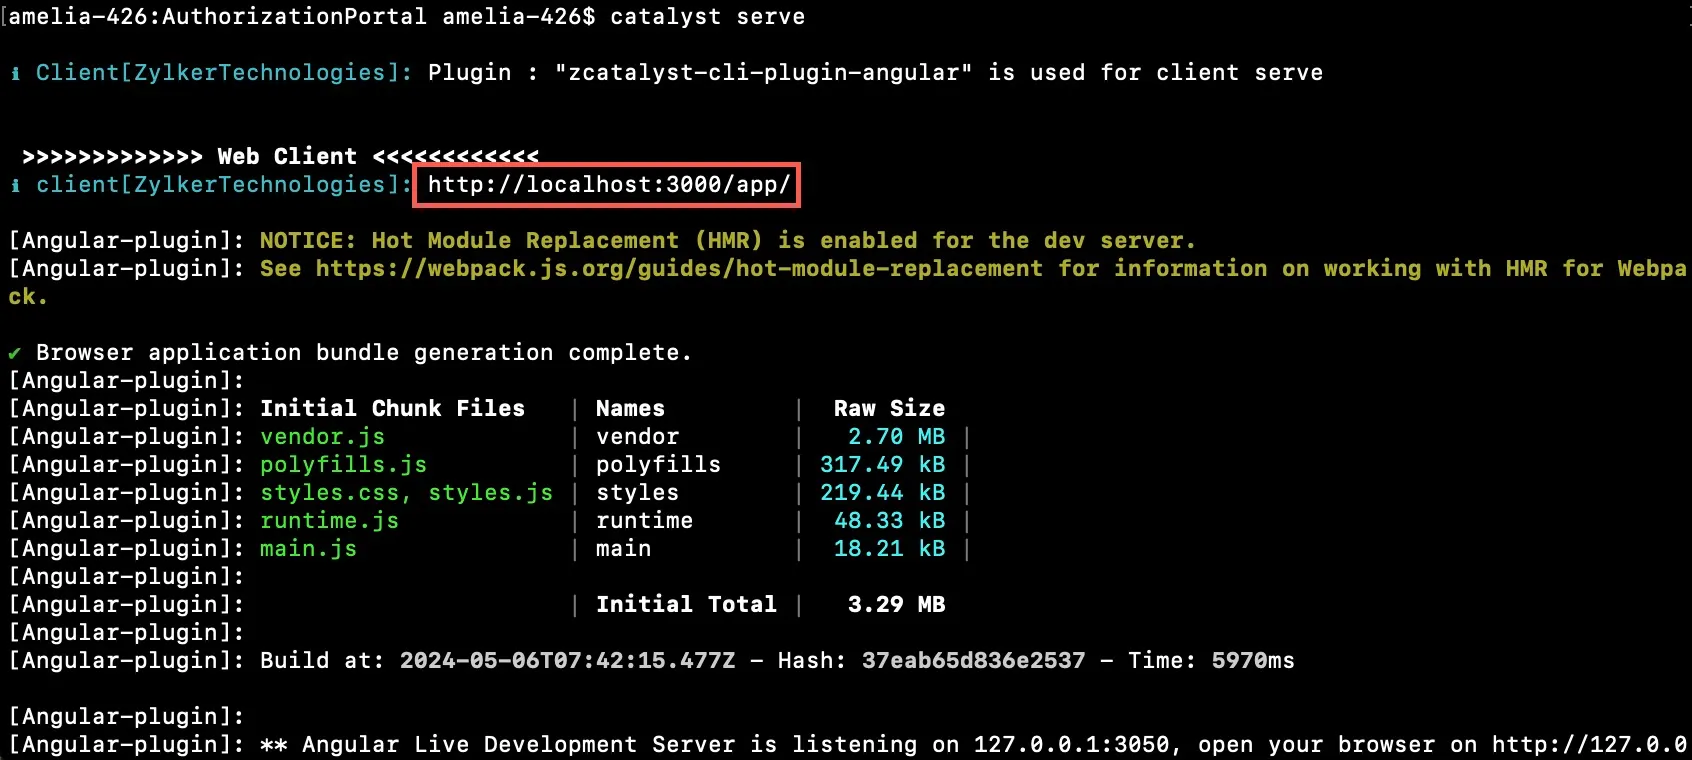Click the catalyst serve command text
The image size is (1692, 760).
[x=707, y=17]
